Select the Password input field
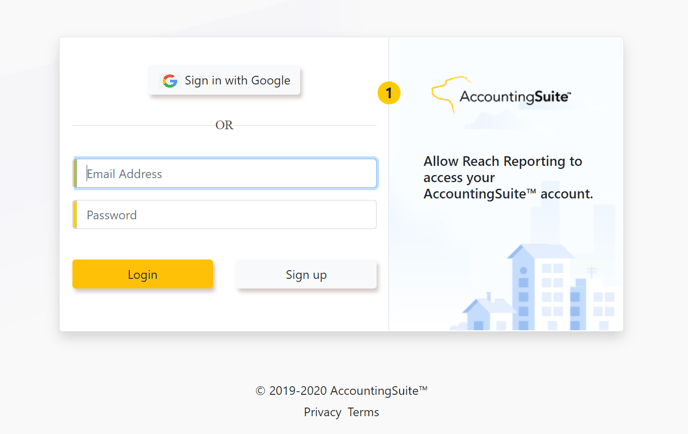This screenshot has width=688, height=434. 225,215
